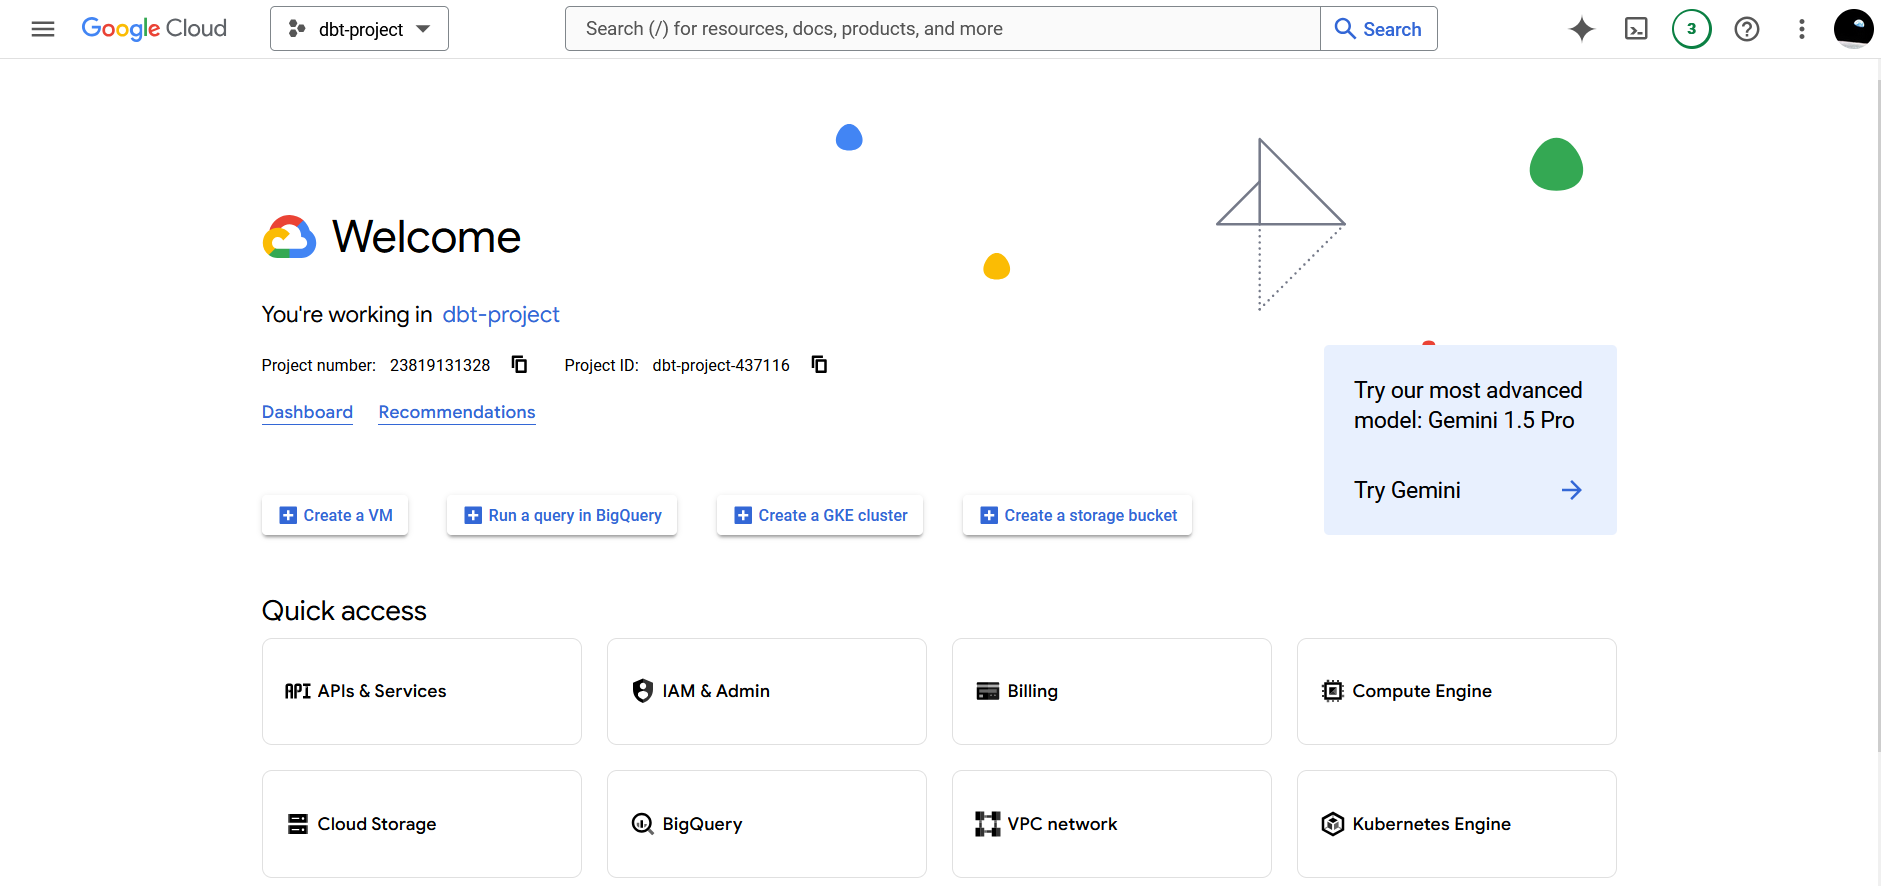
Task: Open BigQuery quick access card
Action: pos(767,824)
